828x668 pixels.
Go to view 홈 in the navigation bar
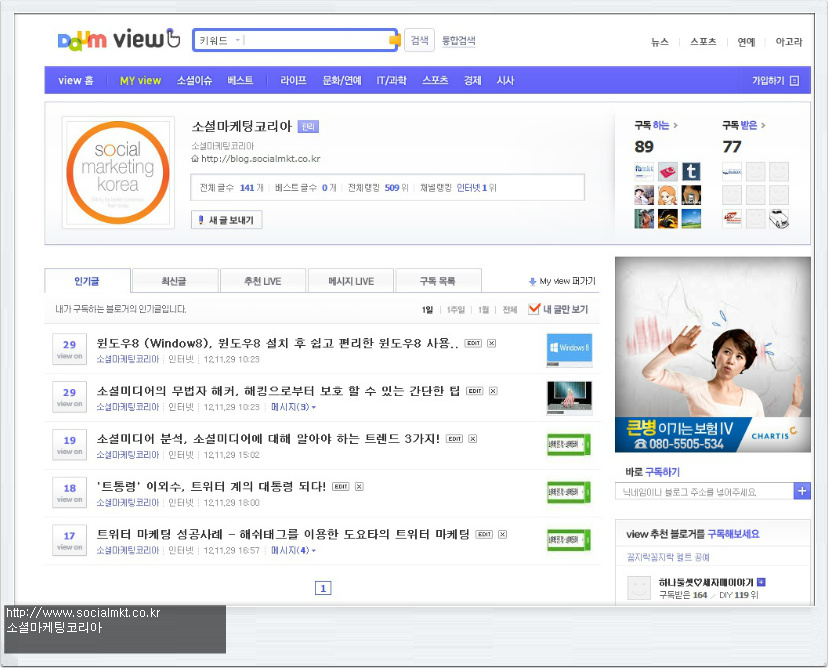(x=76, y=81)
